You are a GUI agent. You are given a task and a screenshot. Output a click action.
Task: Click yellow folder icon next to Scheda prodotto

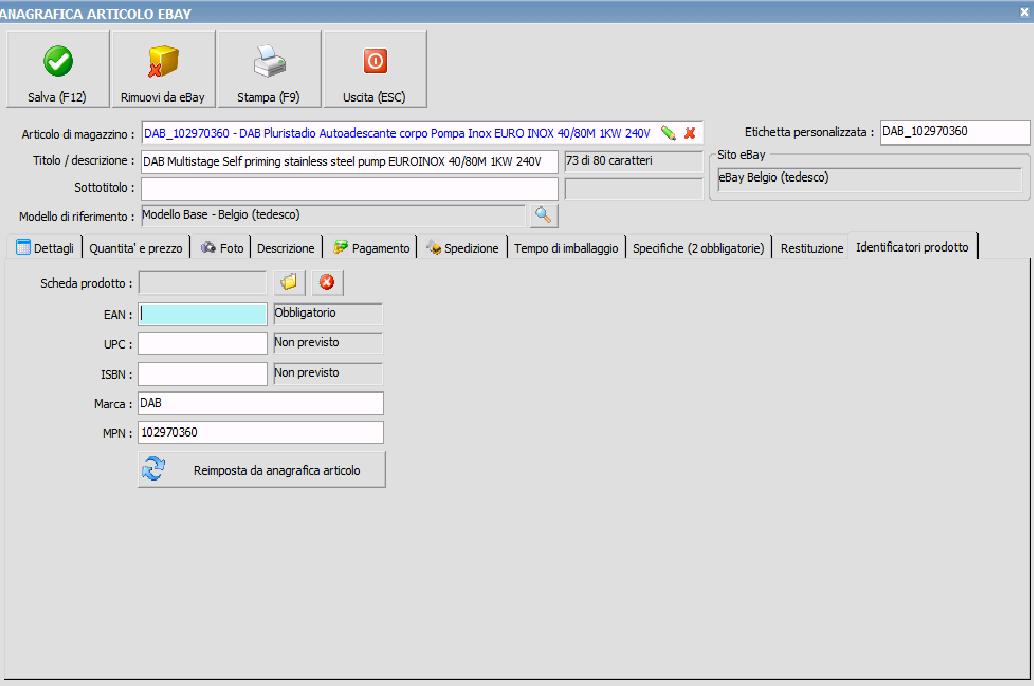289,282
